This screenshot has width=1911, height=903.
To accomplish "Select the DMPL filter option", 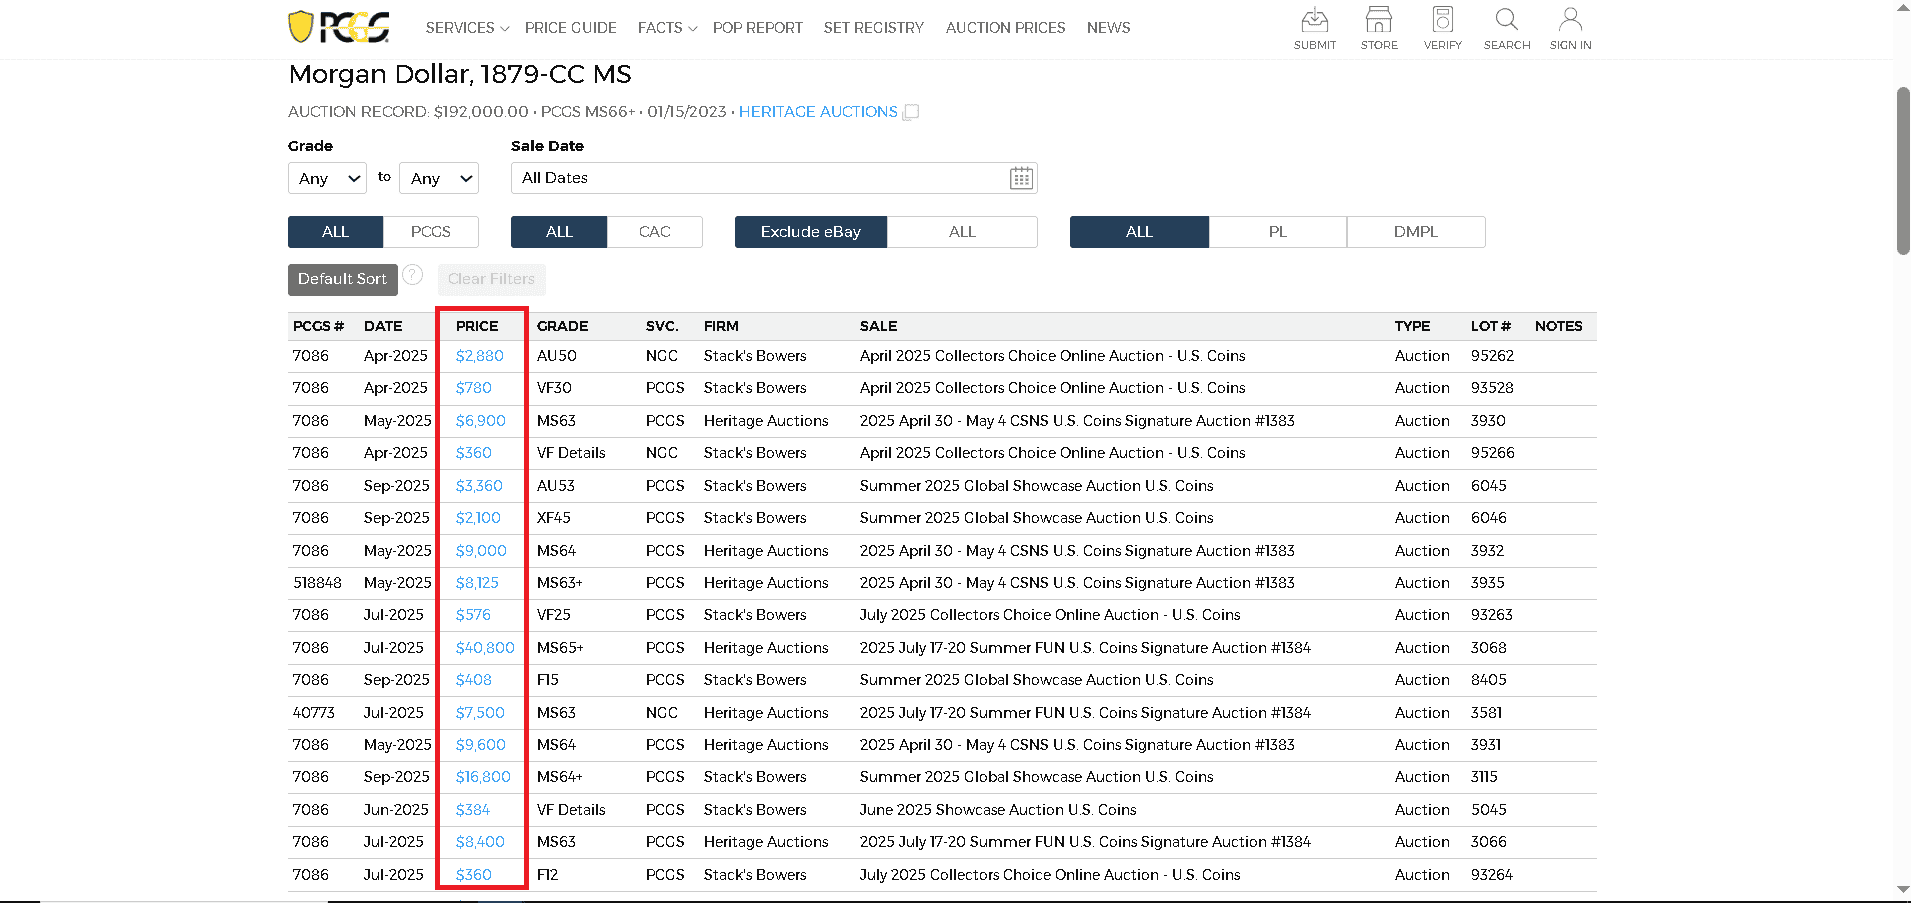I will (1415, 232).
